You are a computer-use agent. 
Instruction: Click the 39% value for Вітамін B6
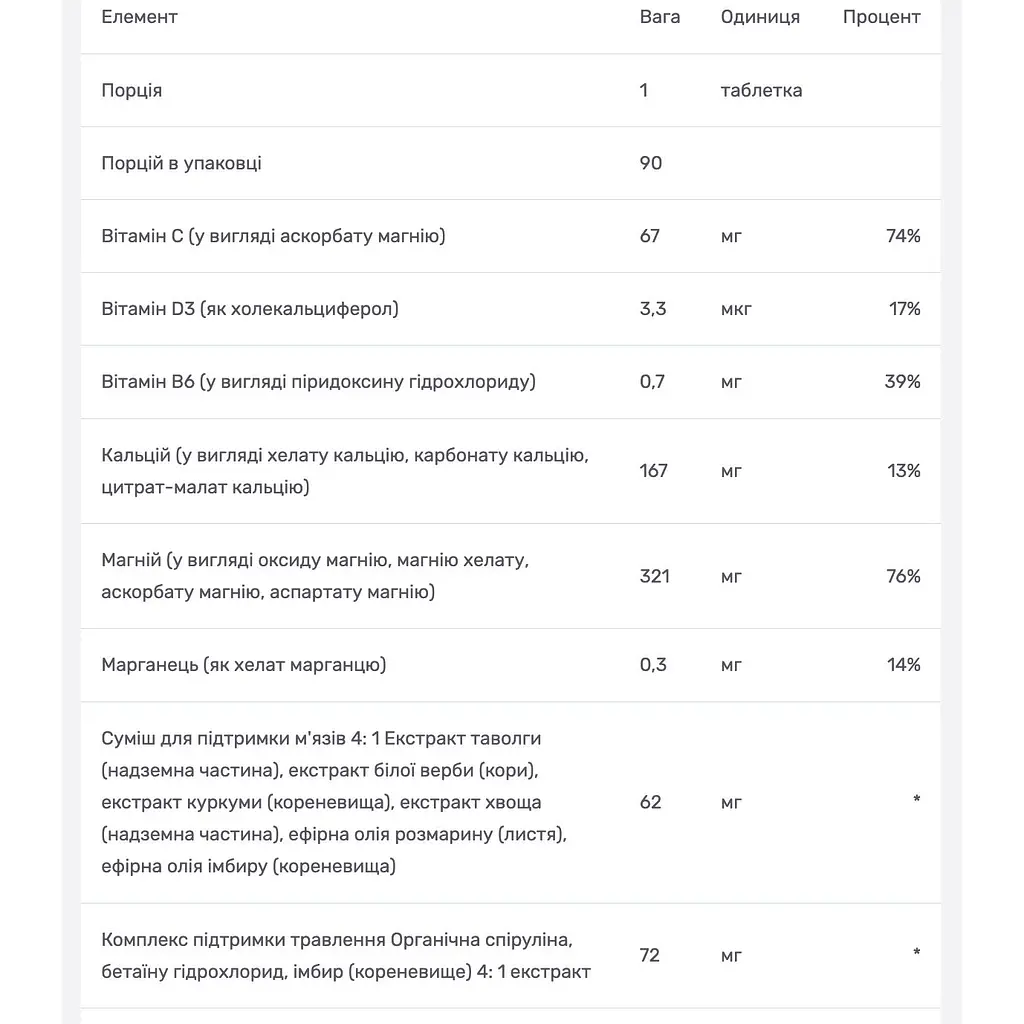(903, 381)
